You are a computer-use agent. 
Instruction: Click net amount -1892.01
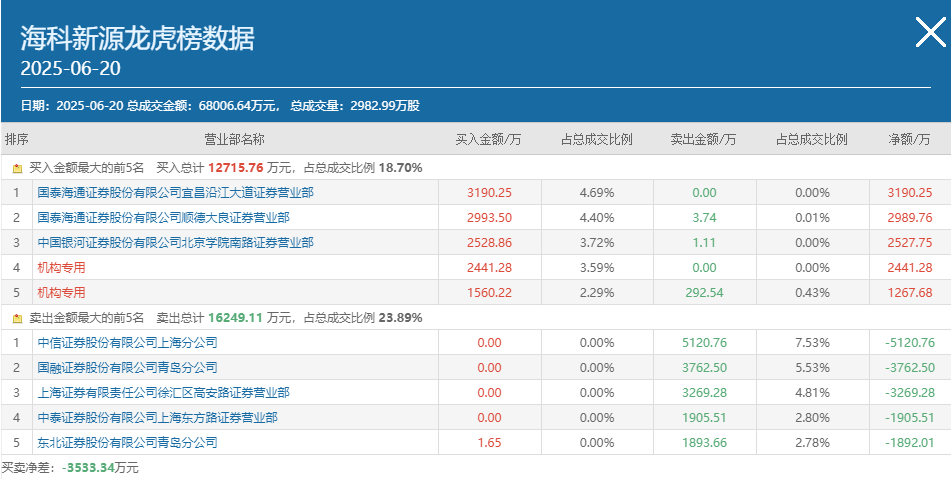[910, 442]
